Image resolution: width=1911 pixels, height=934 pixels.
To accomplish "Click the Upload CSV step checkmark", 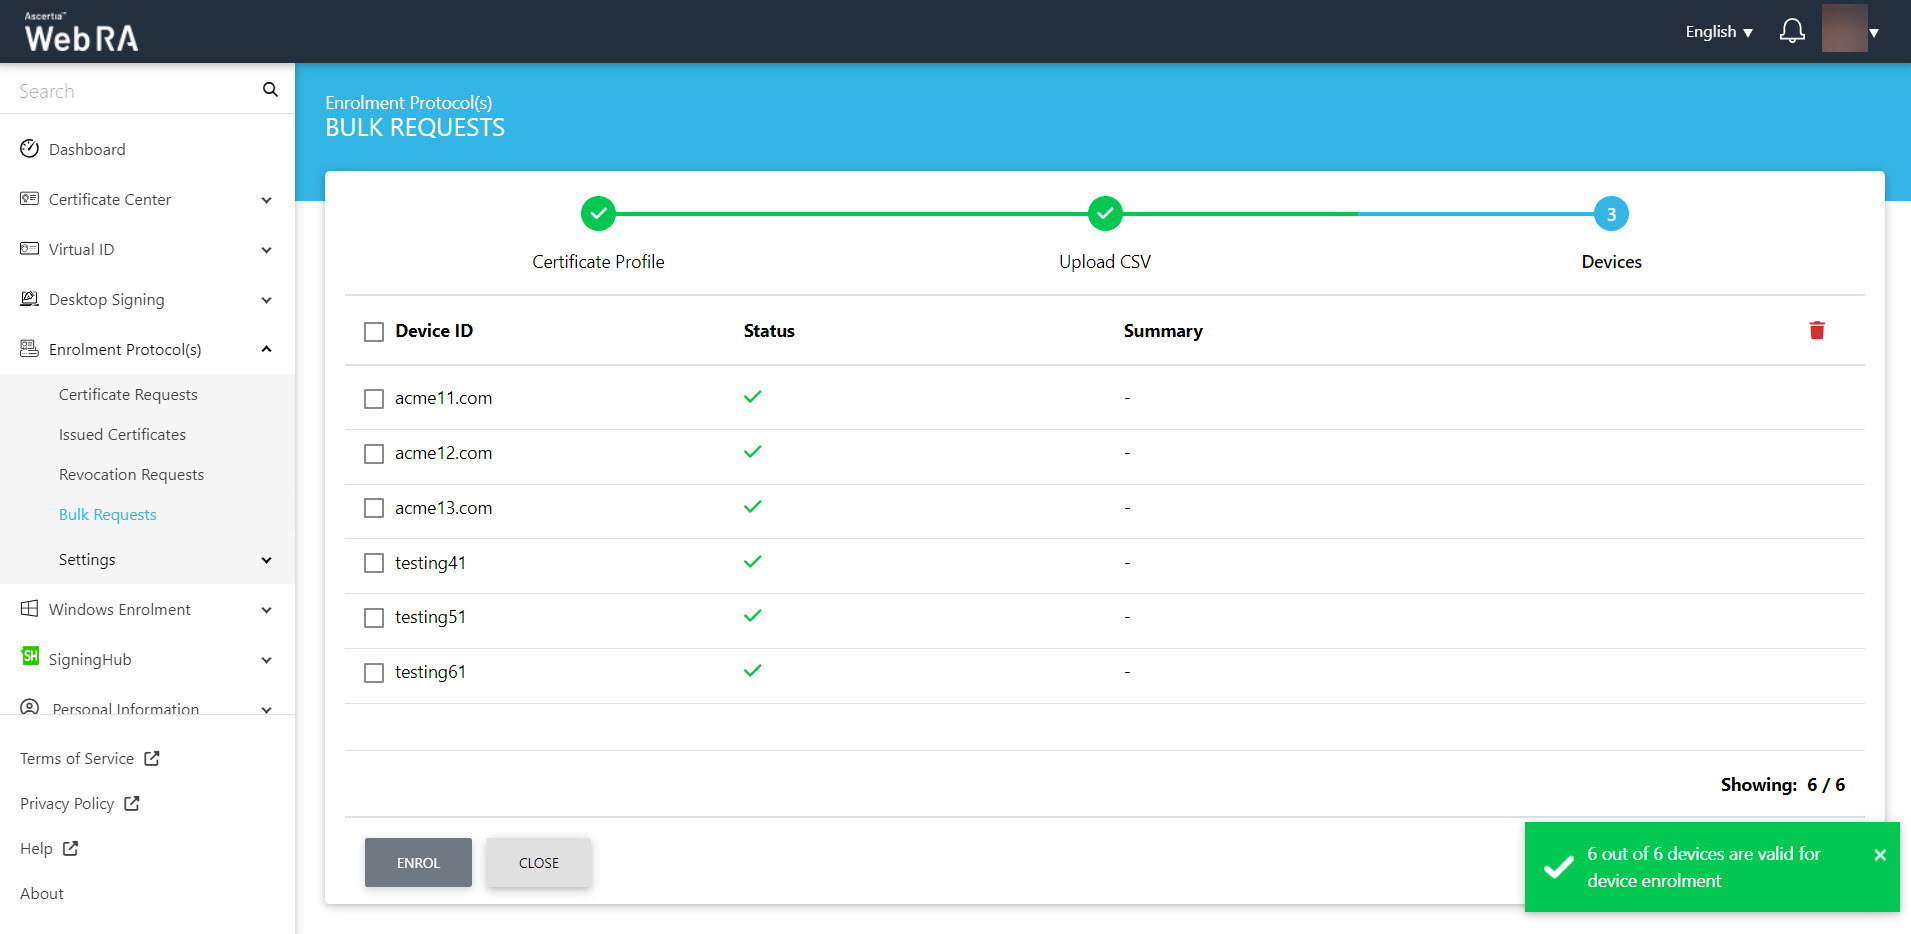I will click(x=1104, y=213).
